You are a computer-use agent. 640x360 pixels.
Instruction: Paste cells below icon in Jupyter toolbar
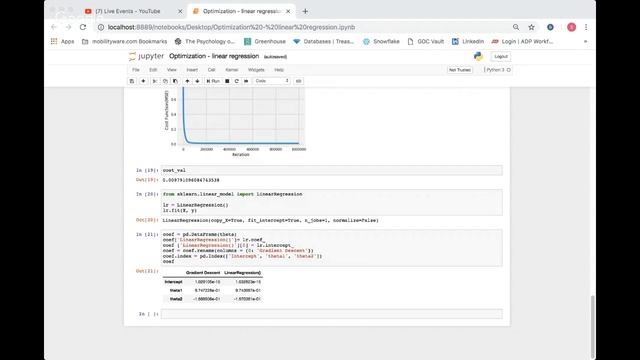tap(175, 81)
